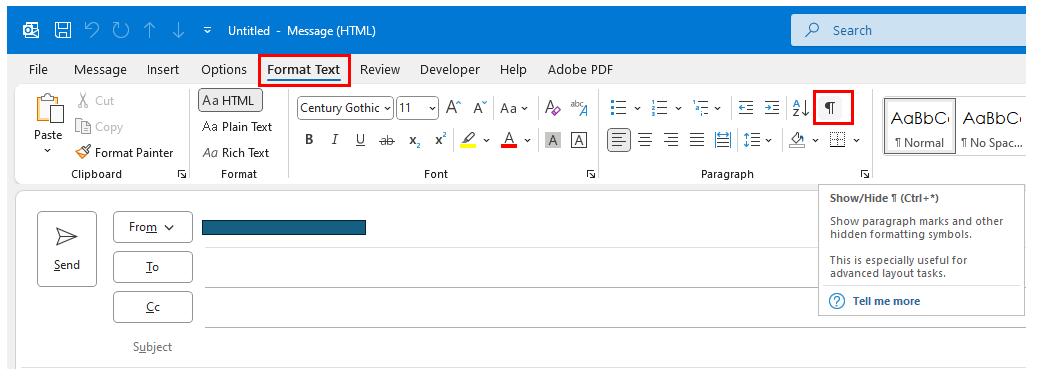Increase indent of paragraph

tap(771, 108)
